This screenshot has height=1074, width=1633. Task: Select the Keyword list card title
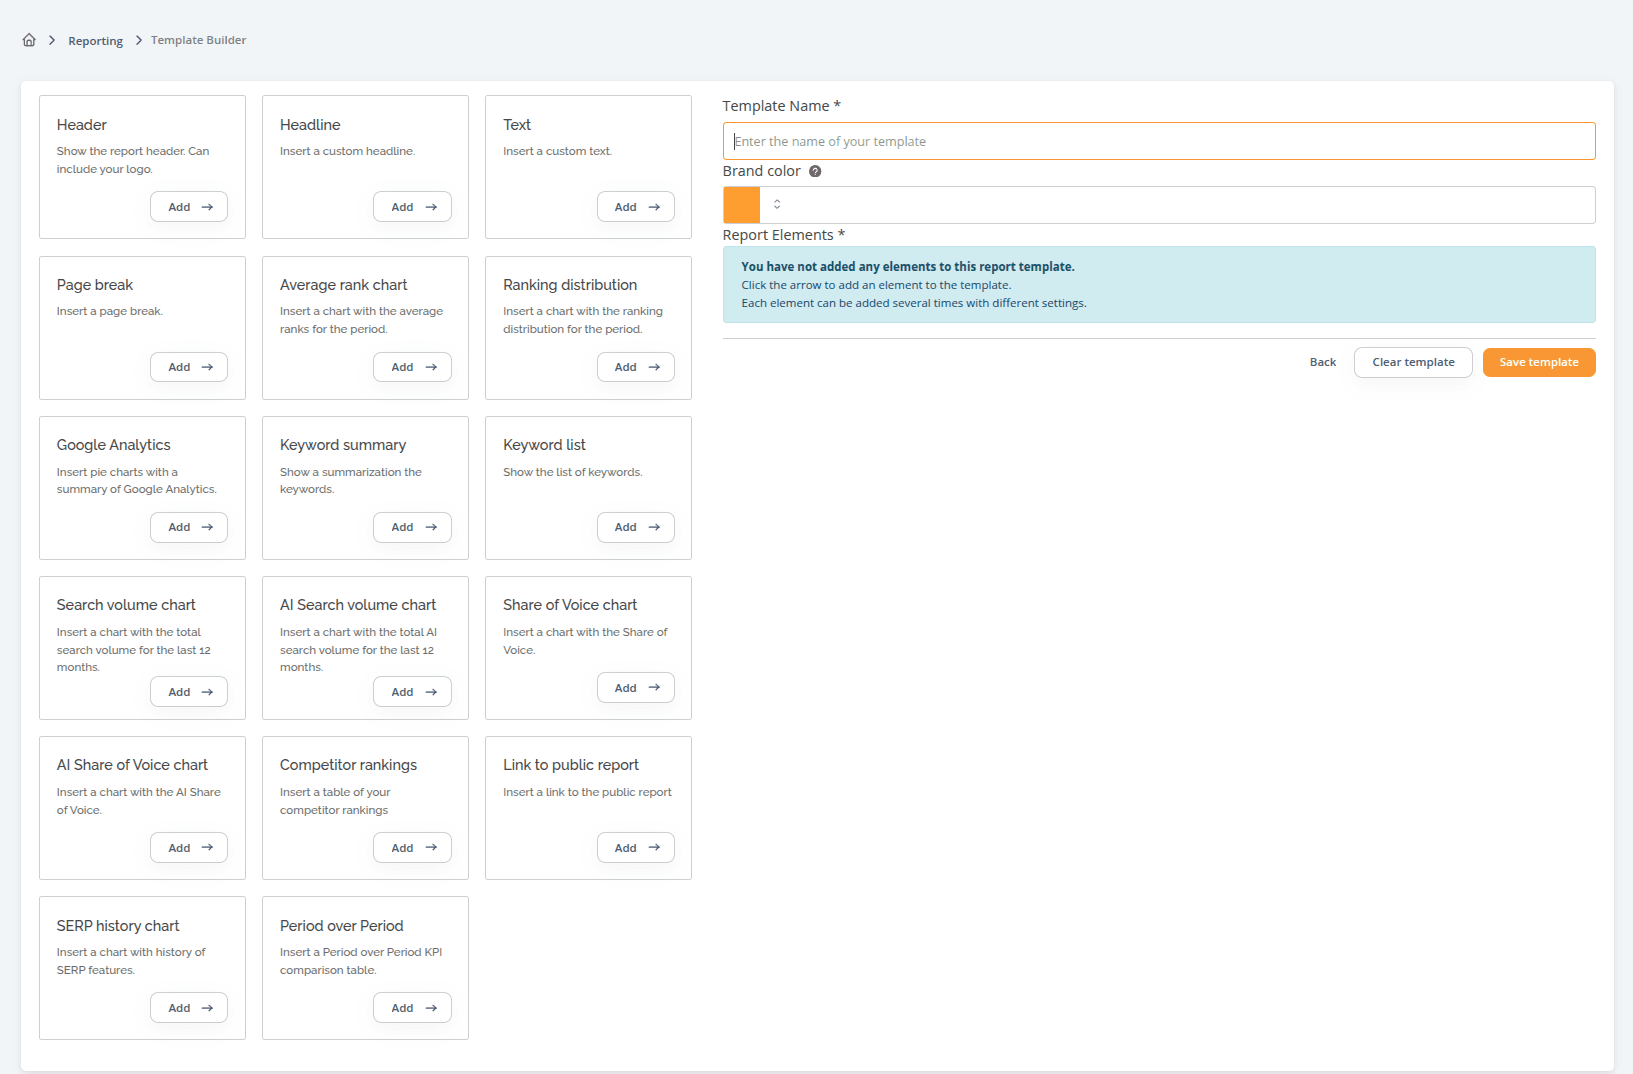pos(544,445)
